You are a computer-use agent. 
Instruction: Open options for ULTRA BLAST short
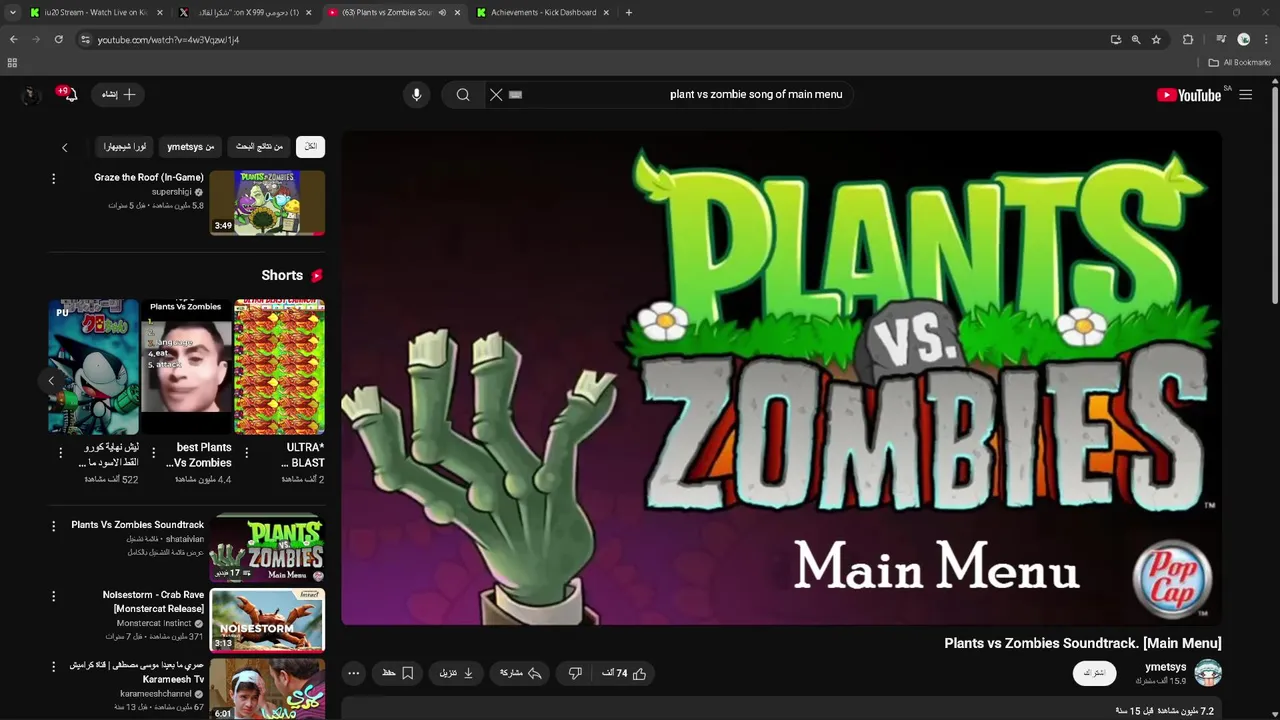(x=246, y=453)
